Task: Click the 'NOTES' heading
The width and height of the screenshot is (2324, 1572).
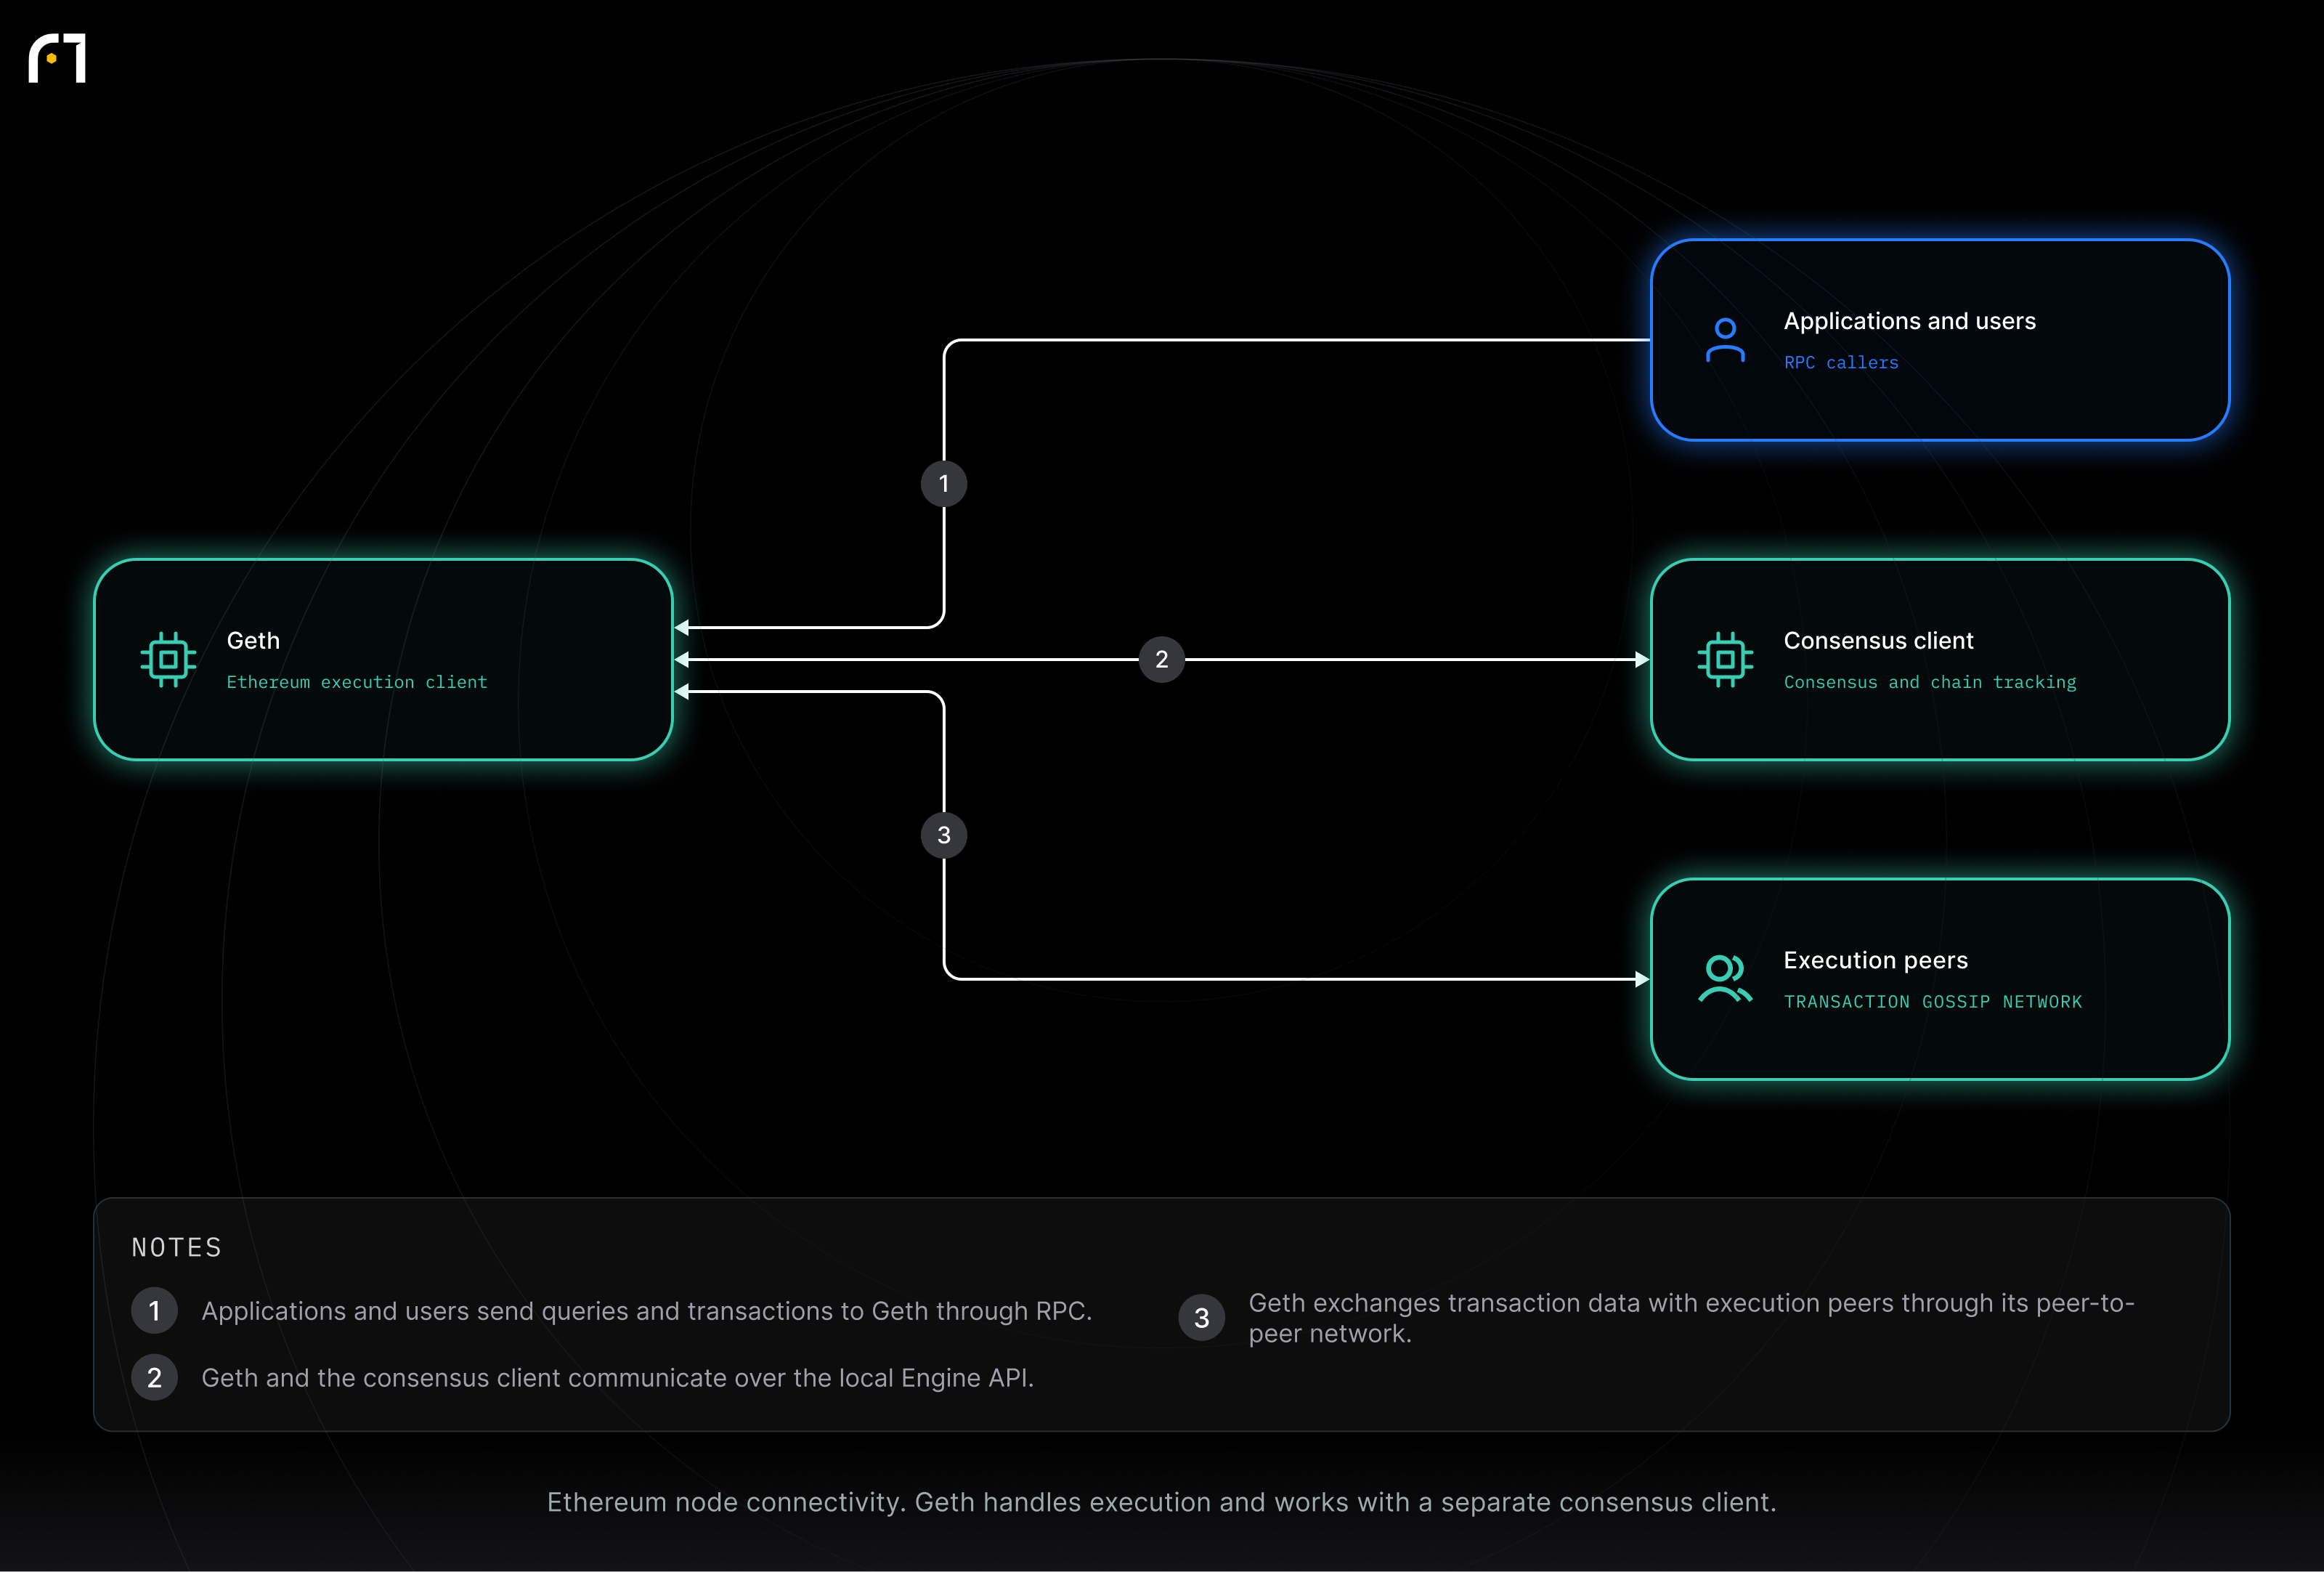Action: (177, 1248)
